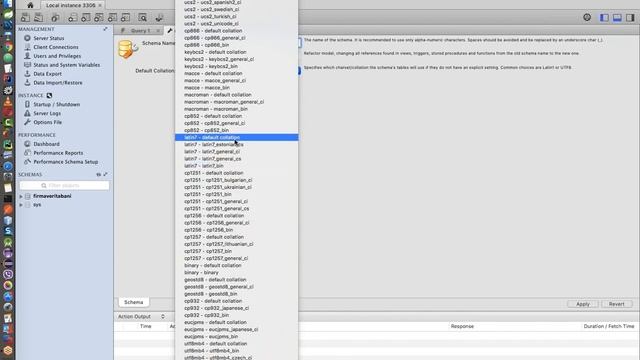Open preferences gear icon in toolbar

(587, 17)
